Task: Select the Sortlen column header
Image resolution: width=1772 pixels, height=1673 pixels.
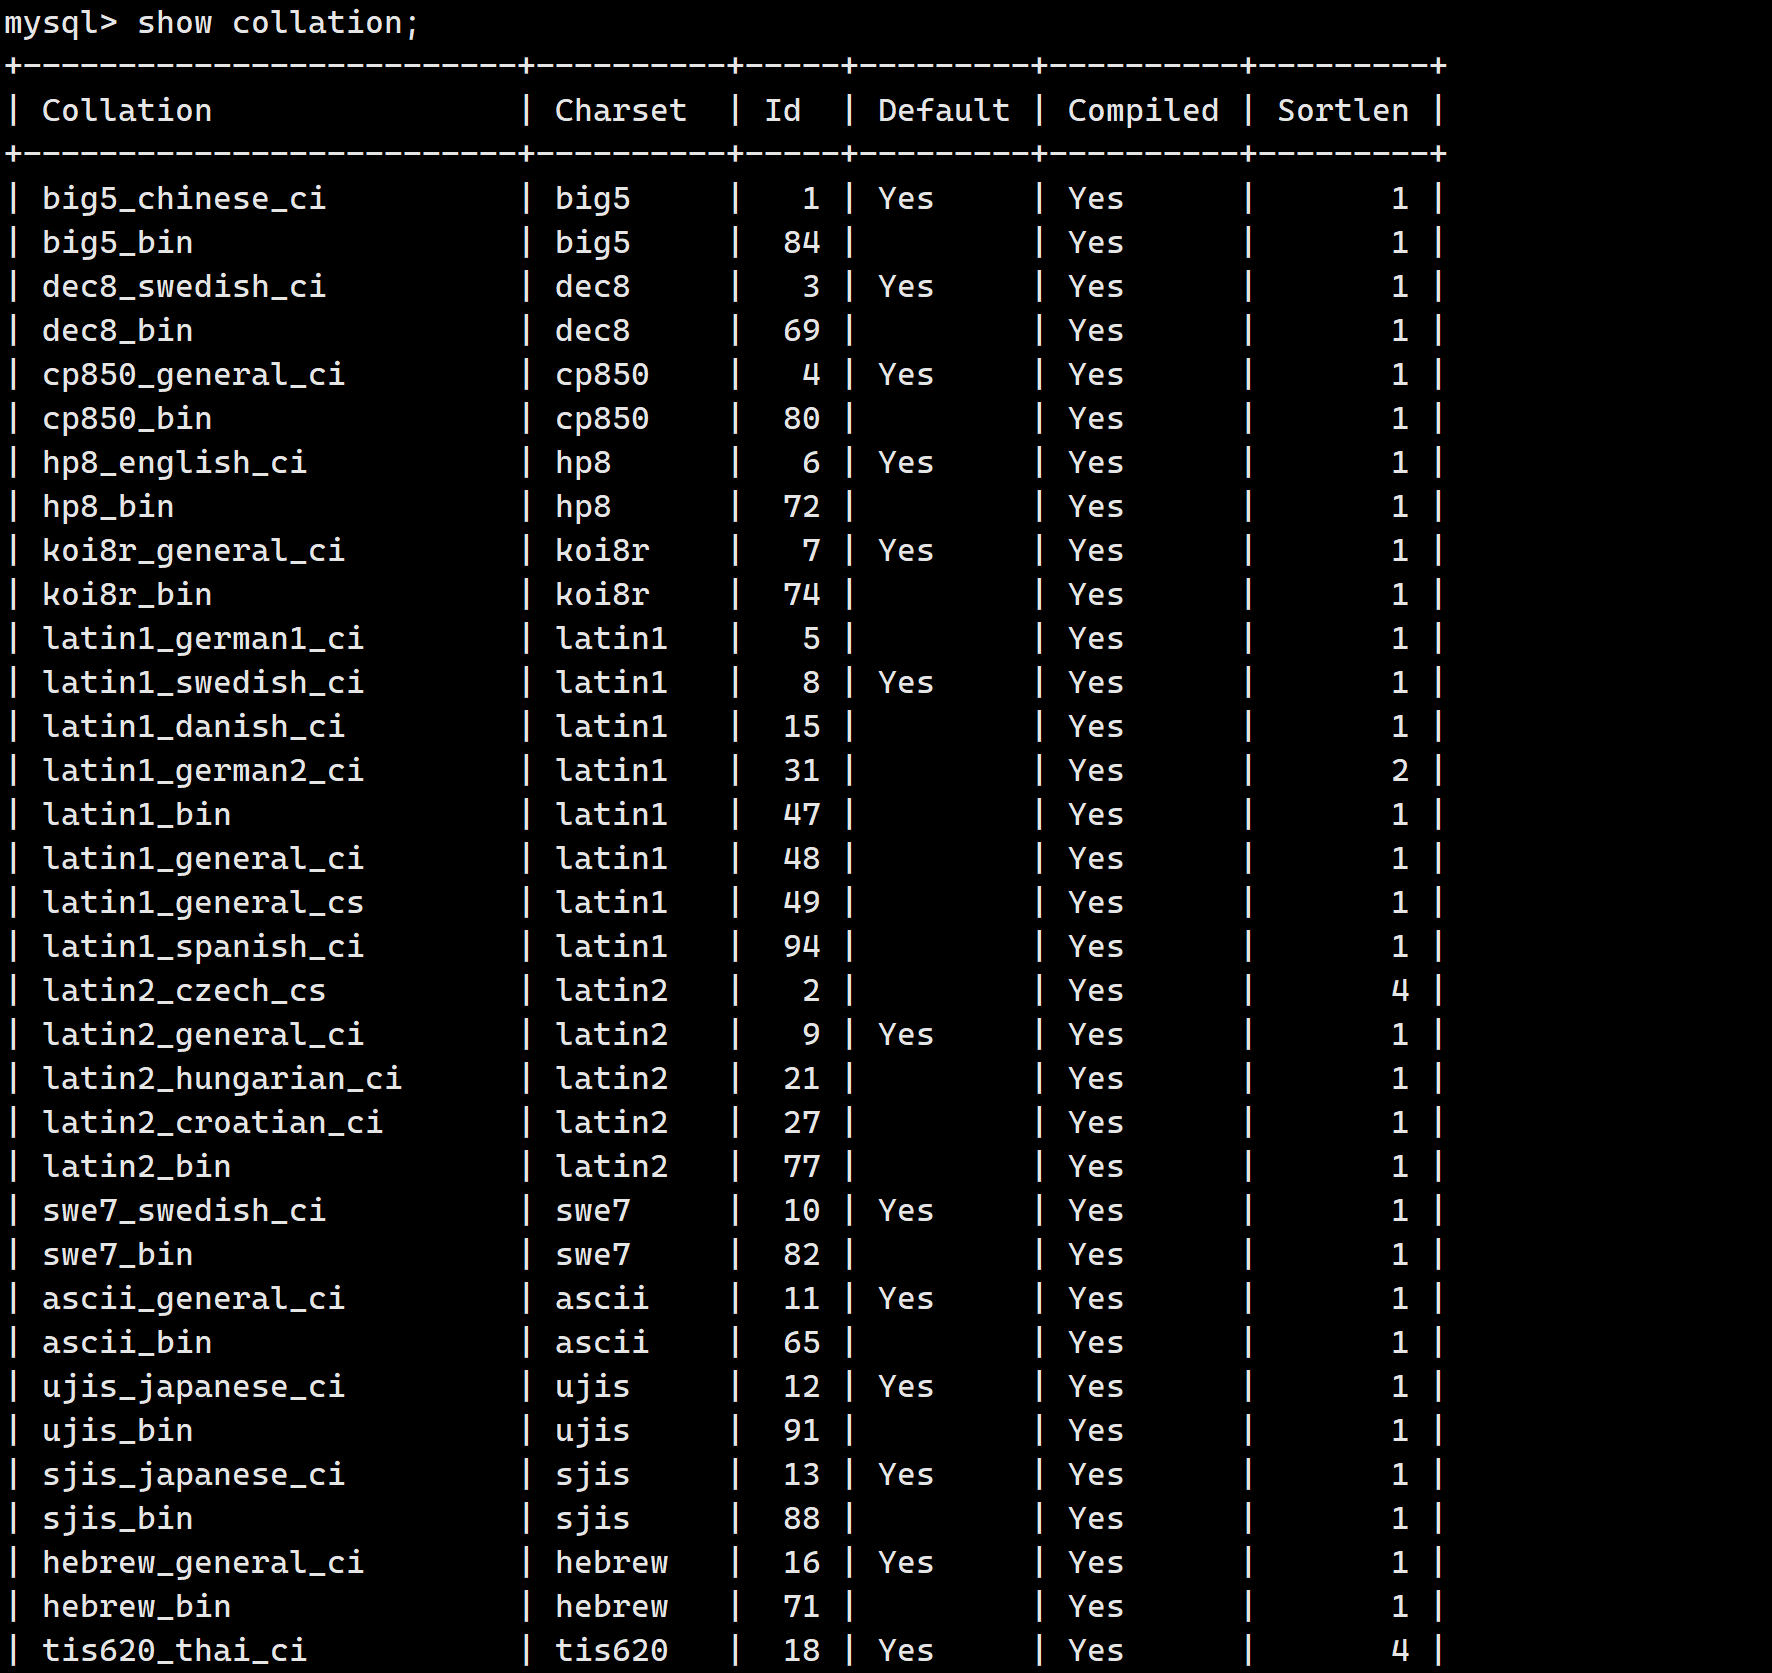Action: click(x=1343, y=110)
